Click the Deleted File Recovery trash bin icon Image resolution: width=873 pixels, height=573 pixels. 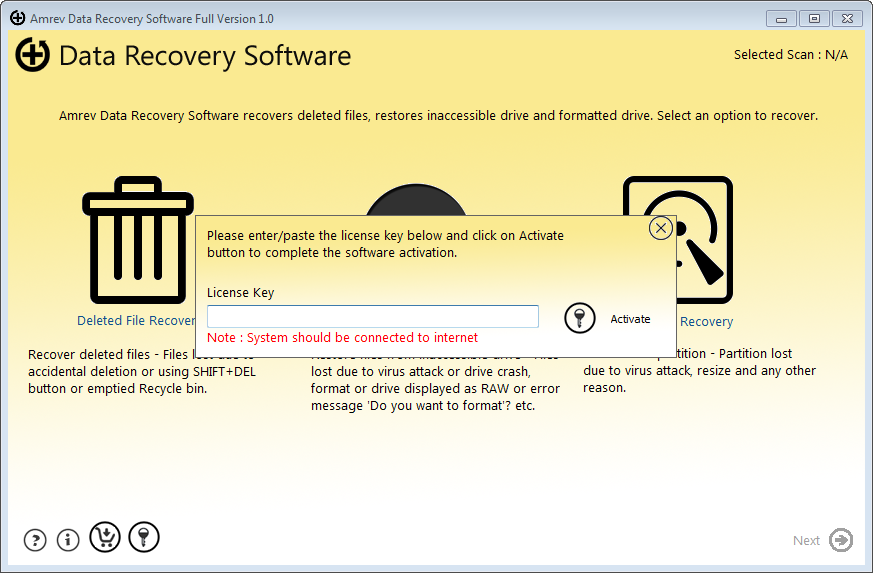coord(138,240)
